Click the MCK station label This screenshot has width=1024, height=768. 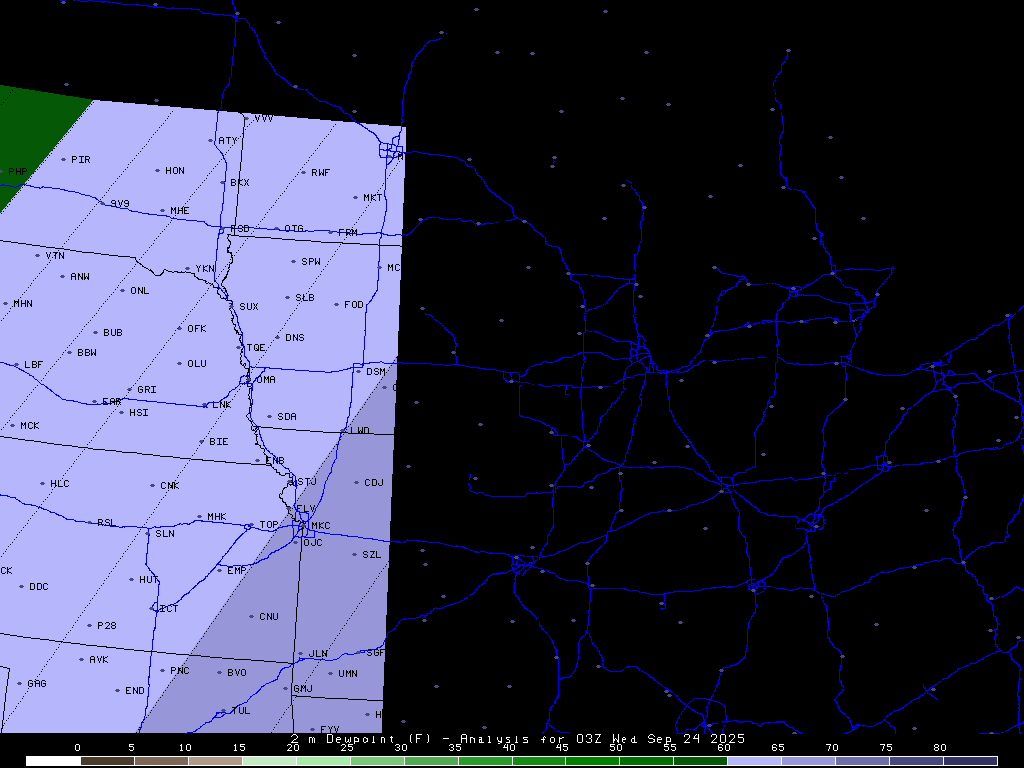pos(30,425)
